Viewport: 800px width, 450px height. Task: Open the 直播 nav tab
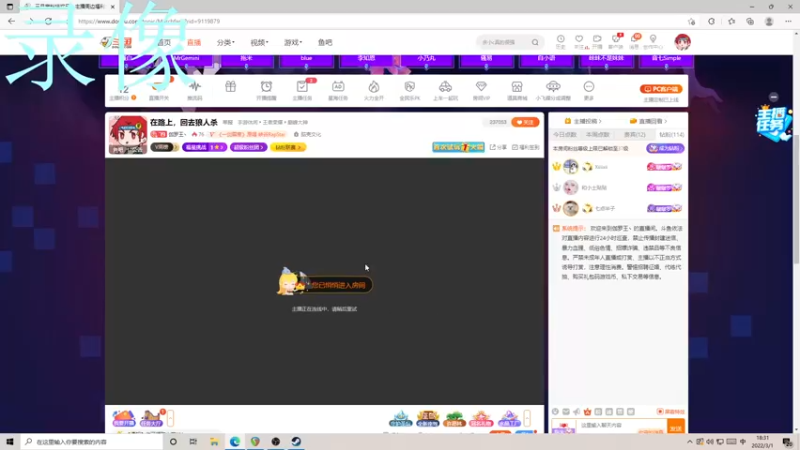[x=194, y=42]
